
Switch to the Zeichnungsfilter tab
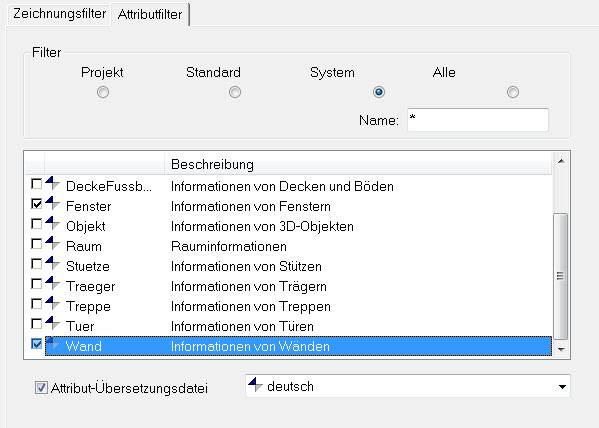click(59, 14)
